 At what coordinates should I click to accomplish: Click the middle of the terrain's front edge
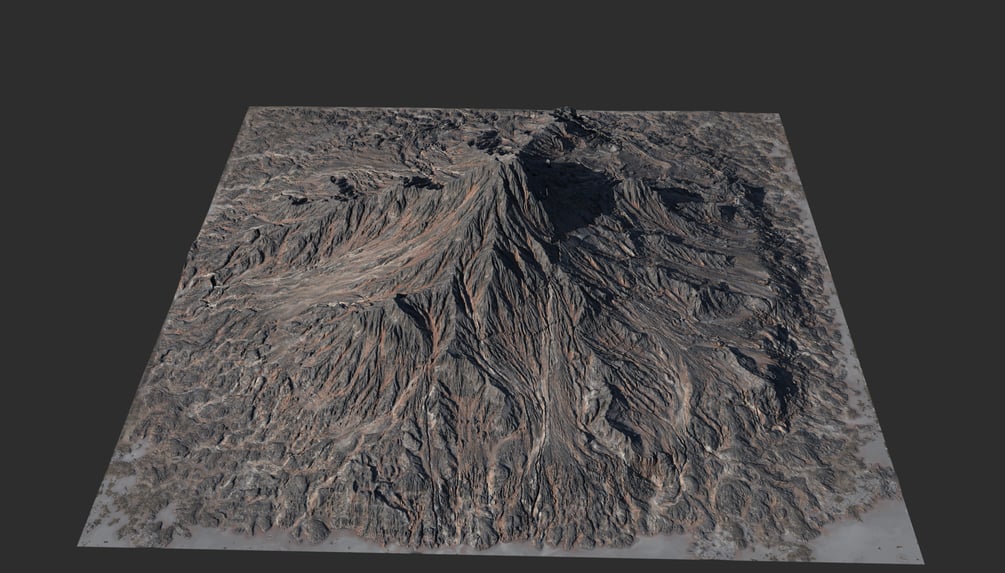click(500, 551)
